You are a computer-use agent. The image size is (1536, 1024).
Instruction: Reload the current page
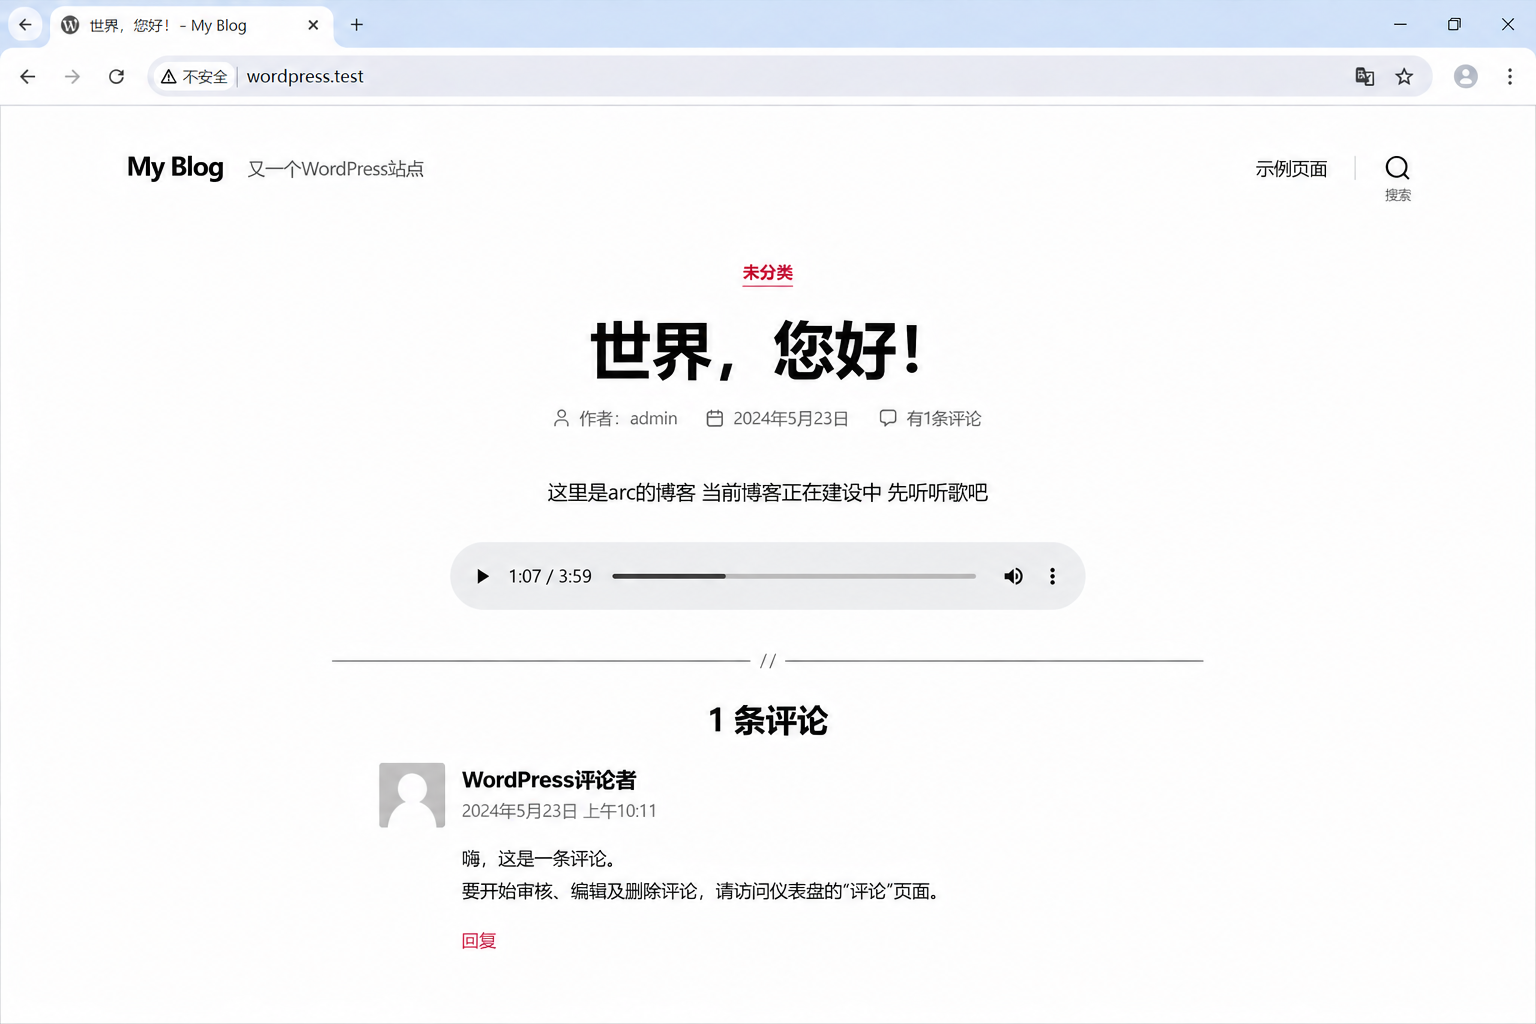pyautogui.click(x=116, y=76)
